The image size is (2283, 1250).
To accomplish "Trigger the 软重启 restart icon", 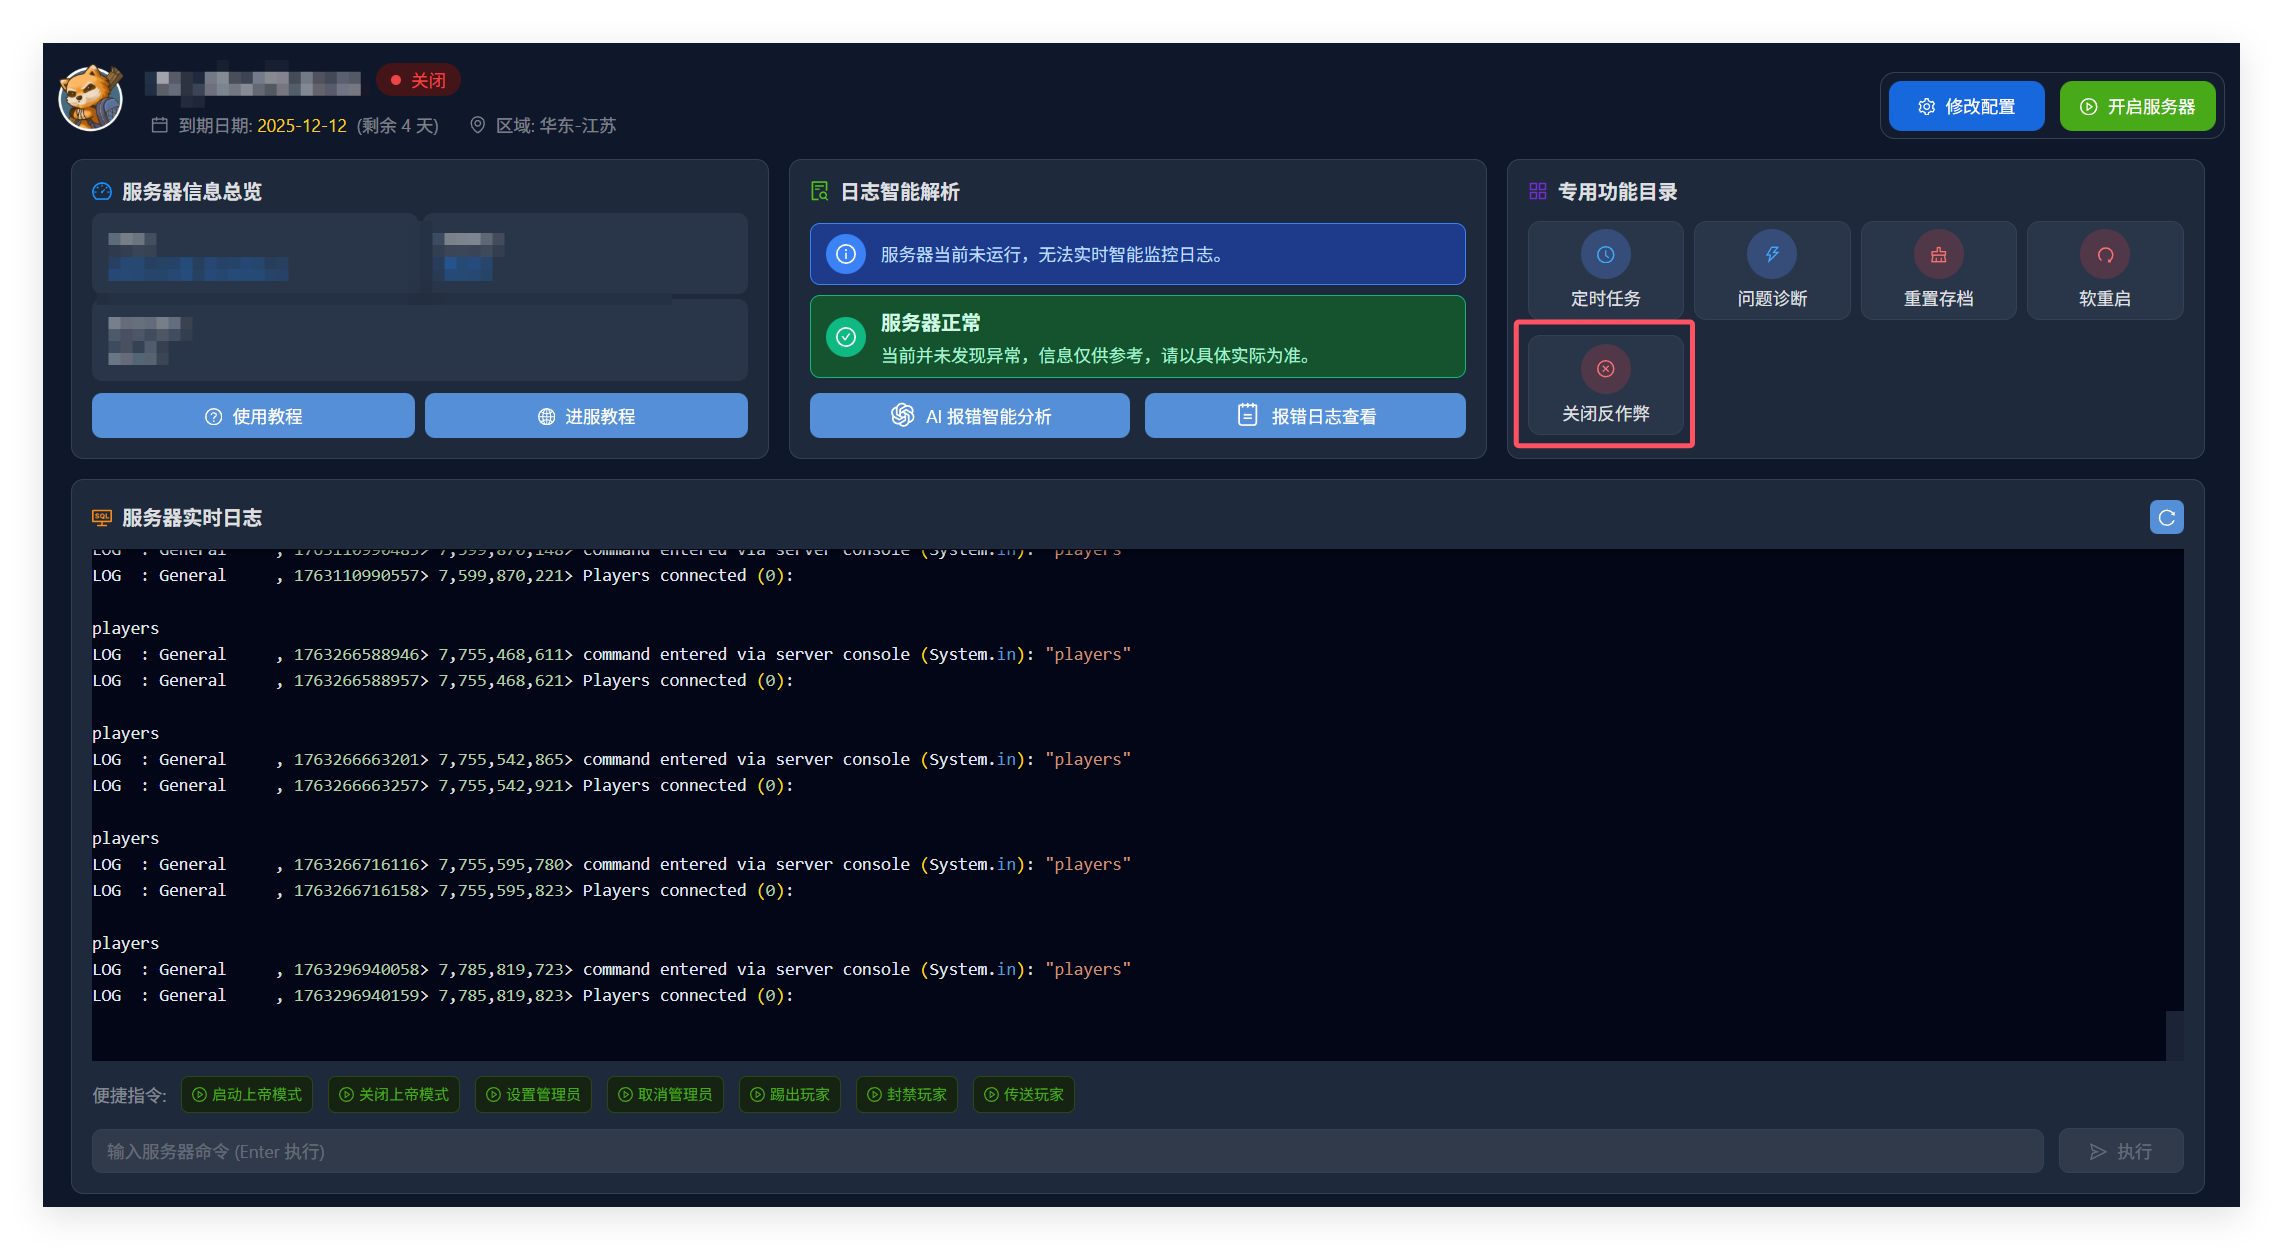I will coord(2104,255).
